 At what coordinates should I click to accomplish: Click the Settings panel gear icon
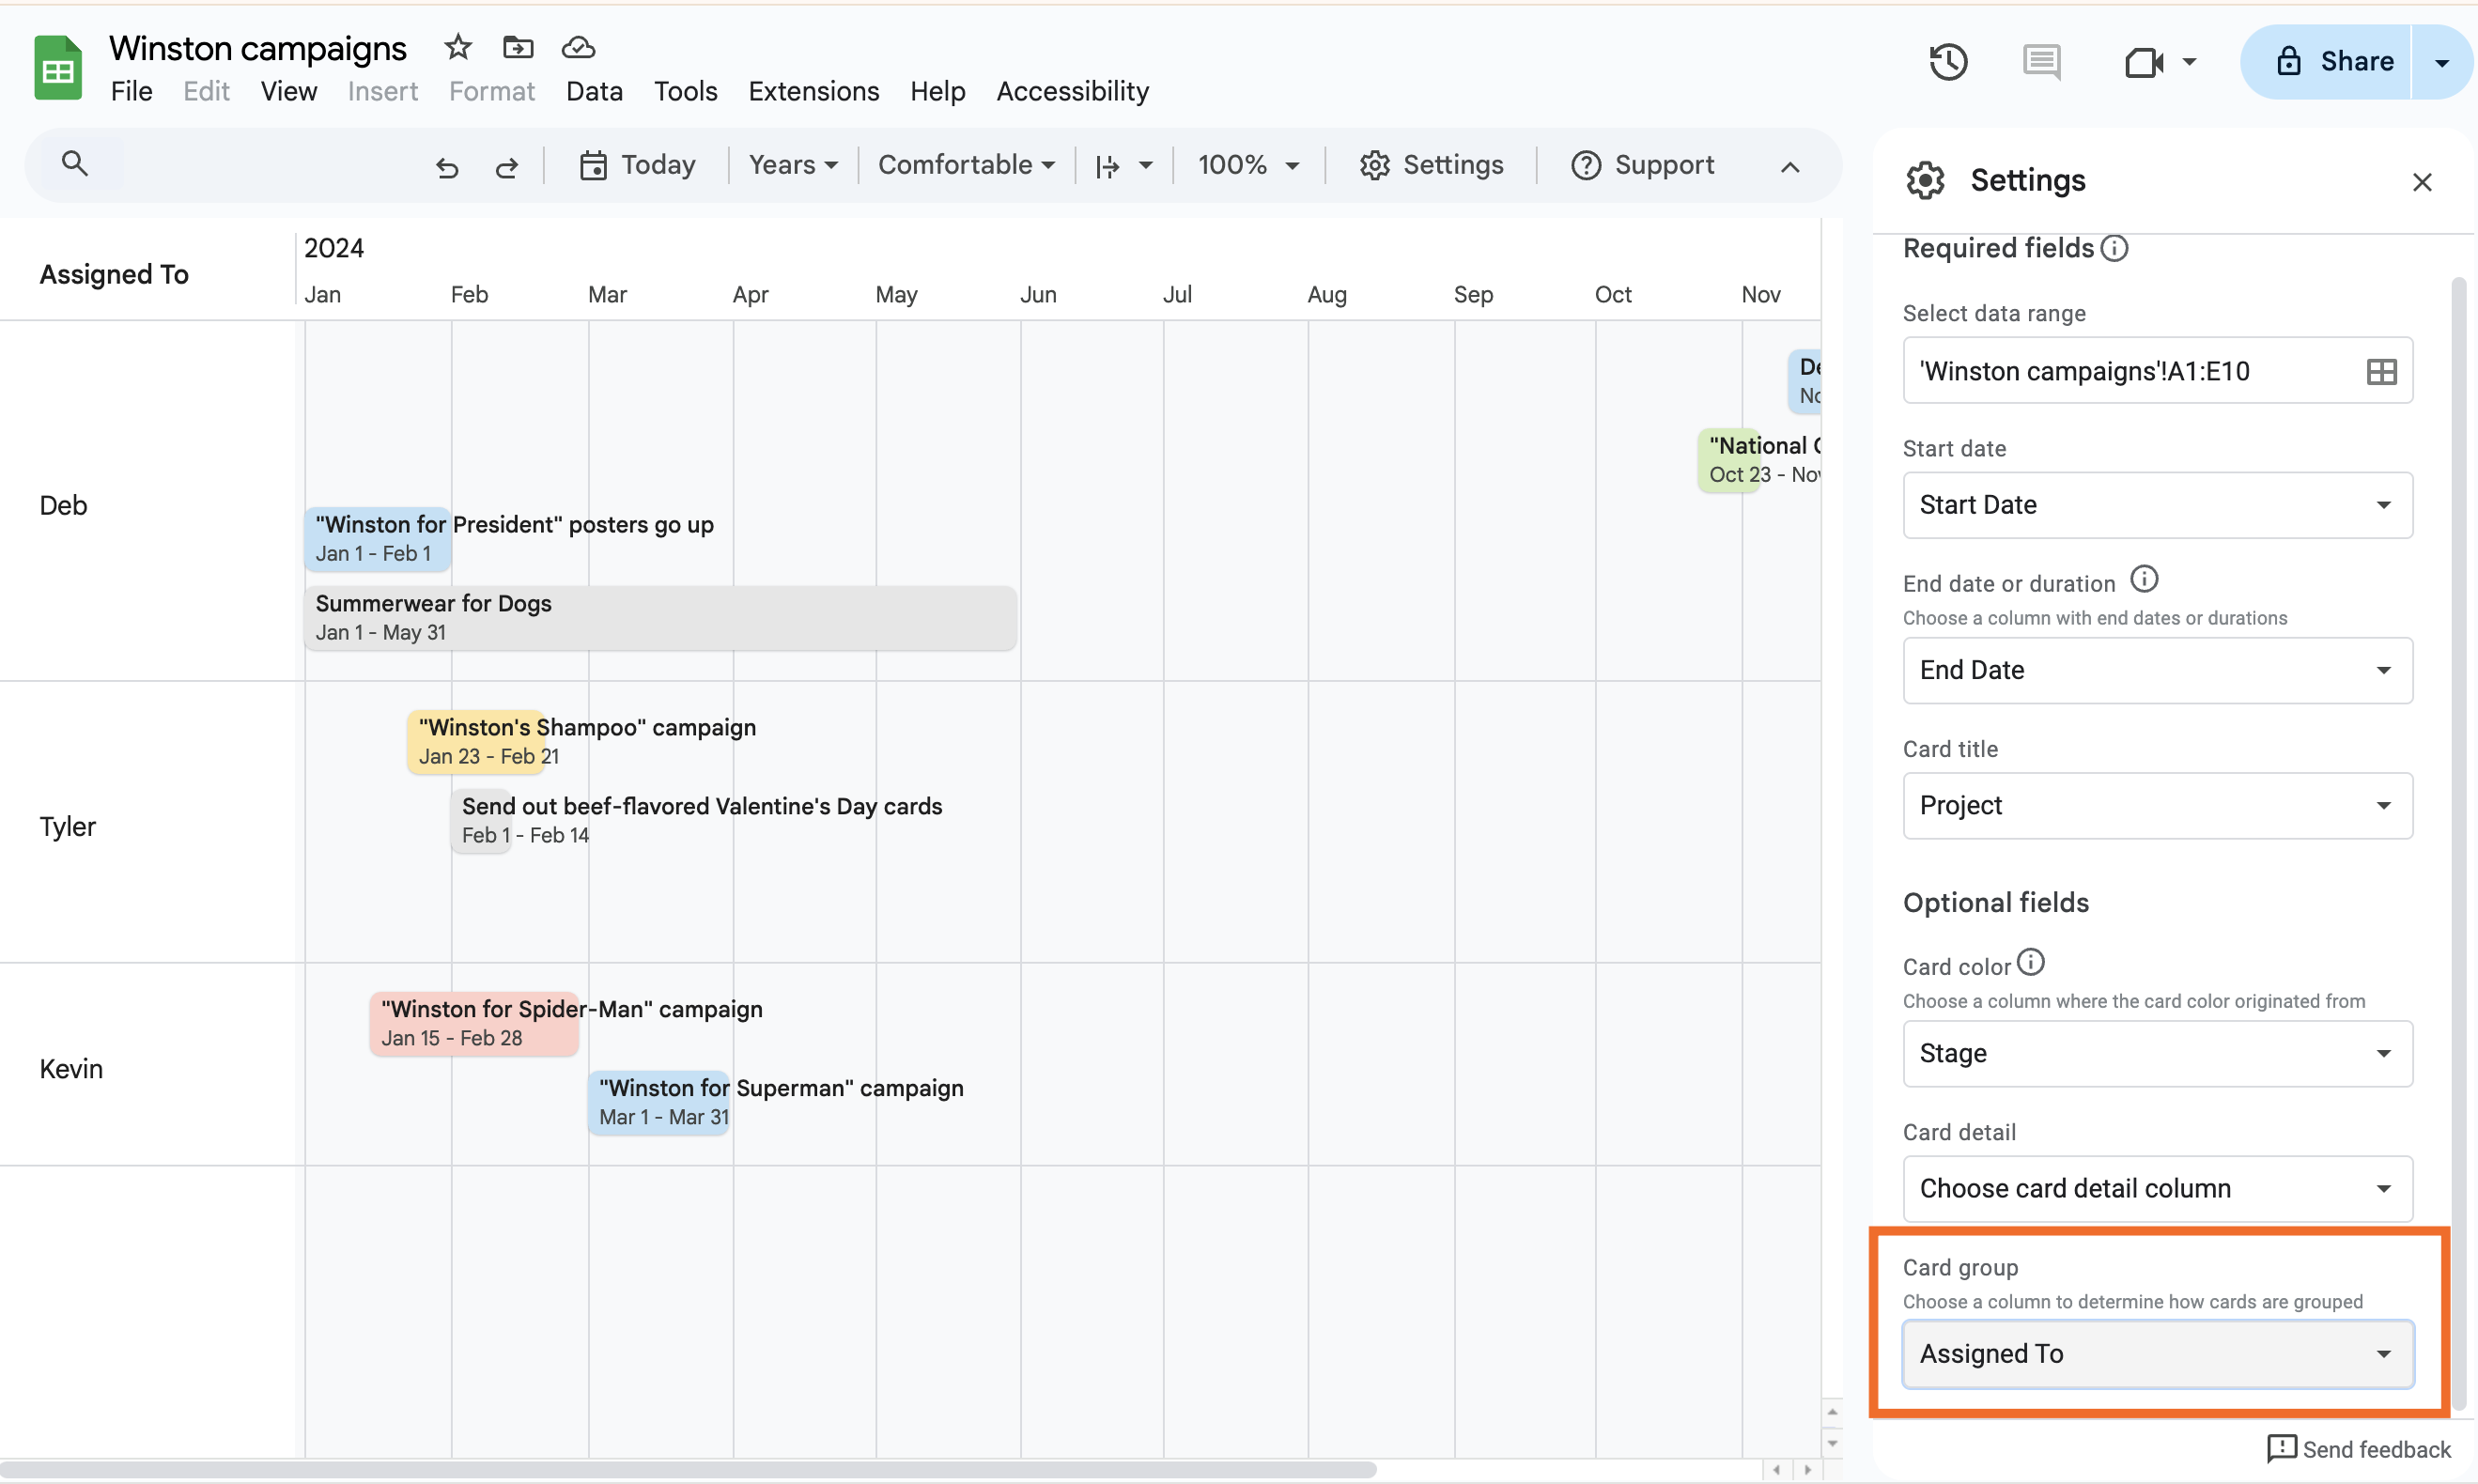coord(1925,181)
